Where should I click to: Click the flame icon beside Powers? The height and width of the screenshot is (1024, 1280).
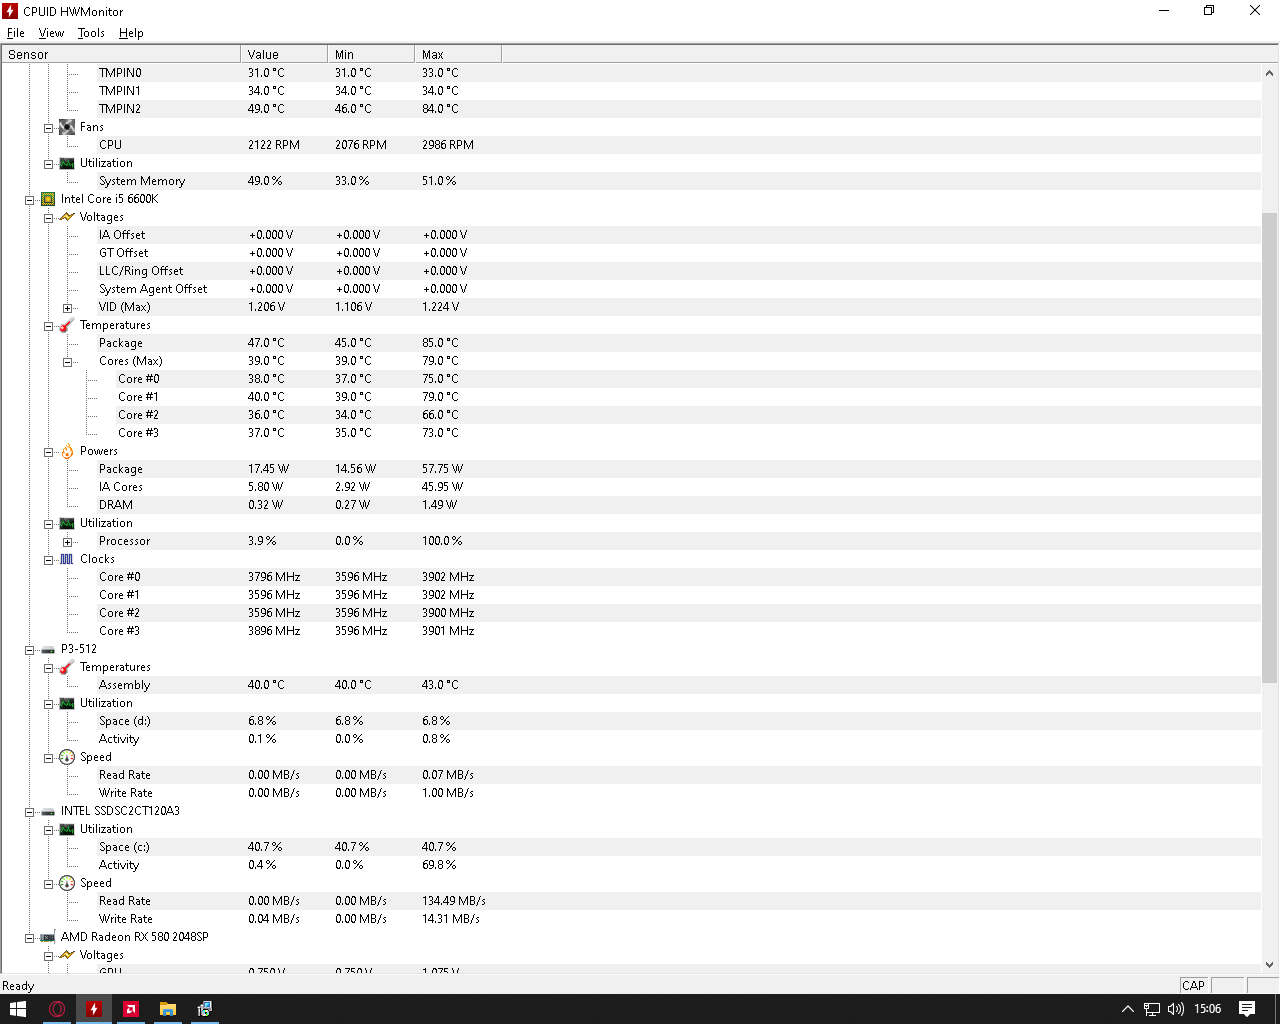(x=67, y=451)
